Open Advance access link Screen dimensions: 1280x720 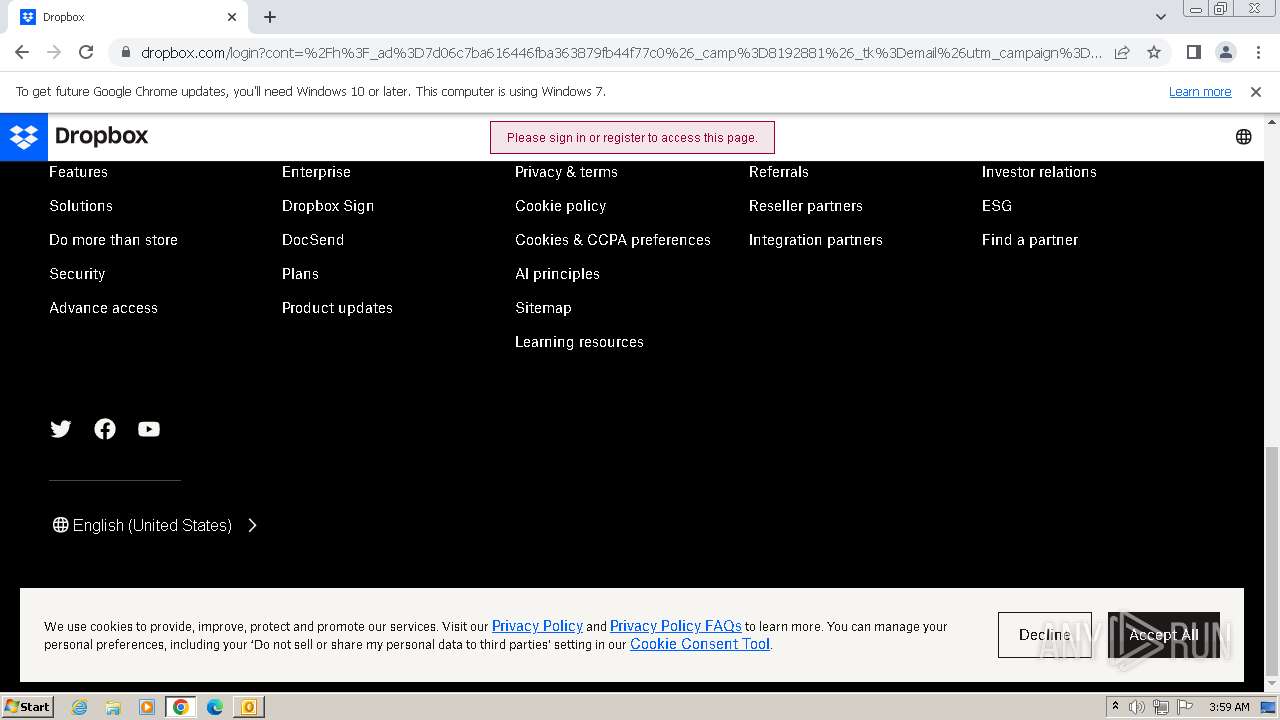pyautogui.click(x=103, y=308)
